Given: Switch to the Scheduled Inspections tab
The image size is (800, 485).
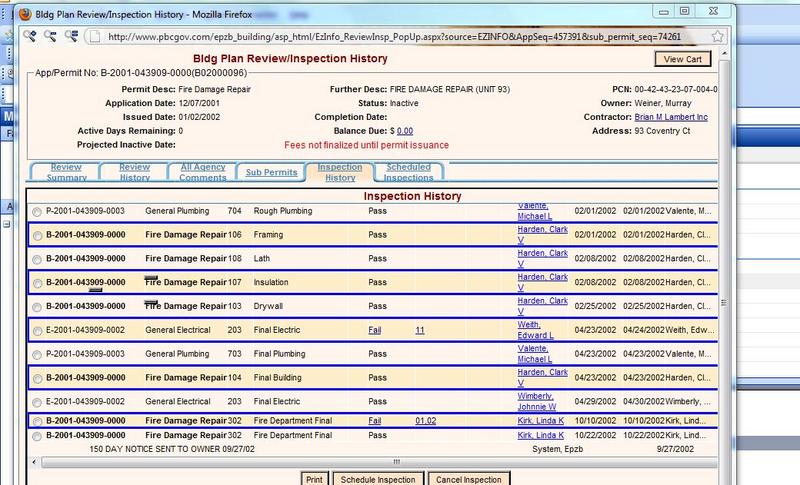Looking at the screenshot, I should pyautogui.click(x=408, y=172).
